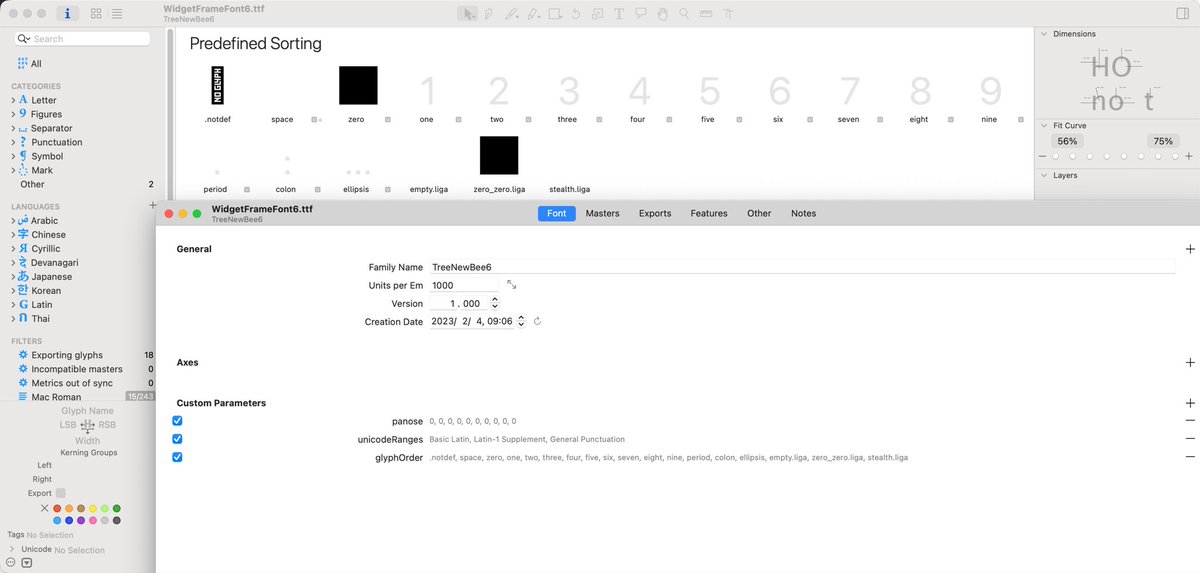Viewport: 1200px width, 573px height.
Task: Choose the Measurement ruler tool
Action: coord(706,14)
